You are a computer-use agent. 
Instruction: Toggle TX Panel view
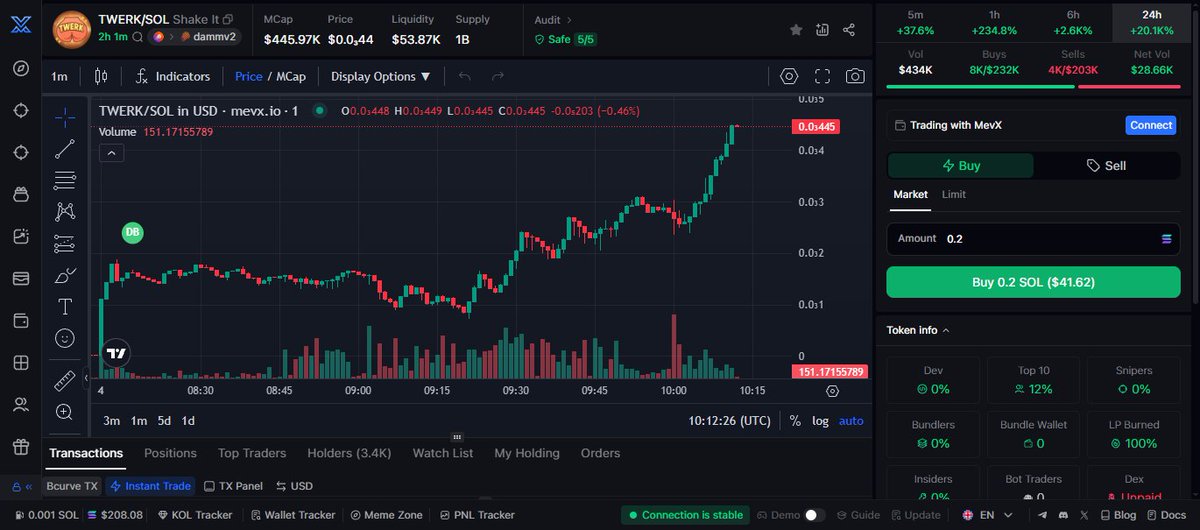[233, 486]
